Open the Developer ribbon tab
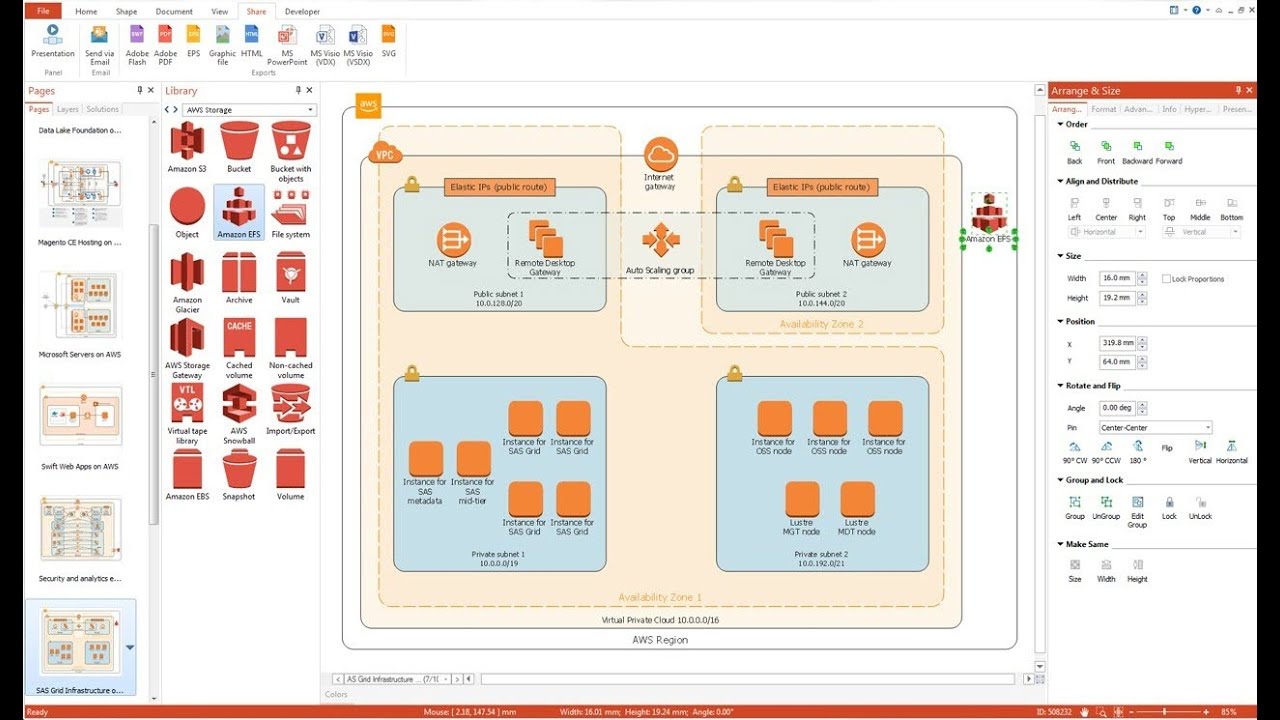The height and width of the screenshot is (720, 1280). coord(303,11)
